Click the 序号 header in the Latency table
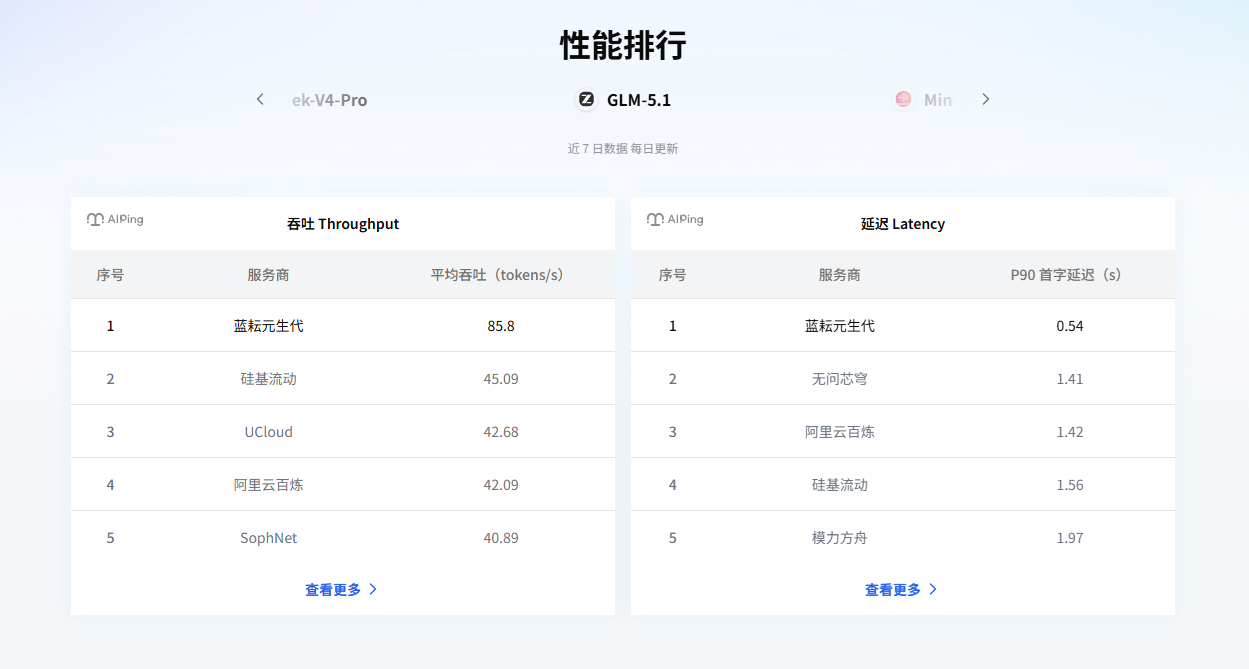The image size is (1249, 669). coord(672,275)
